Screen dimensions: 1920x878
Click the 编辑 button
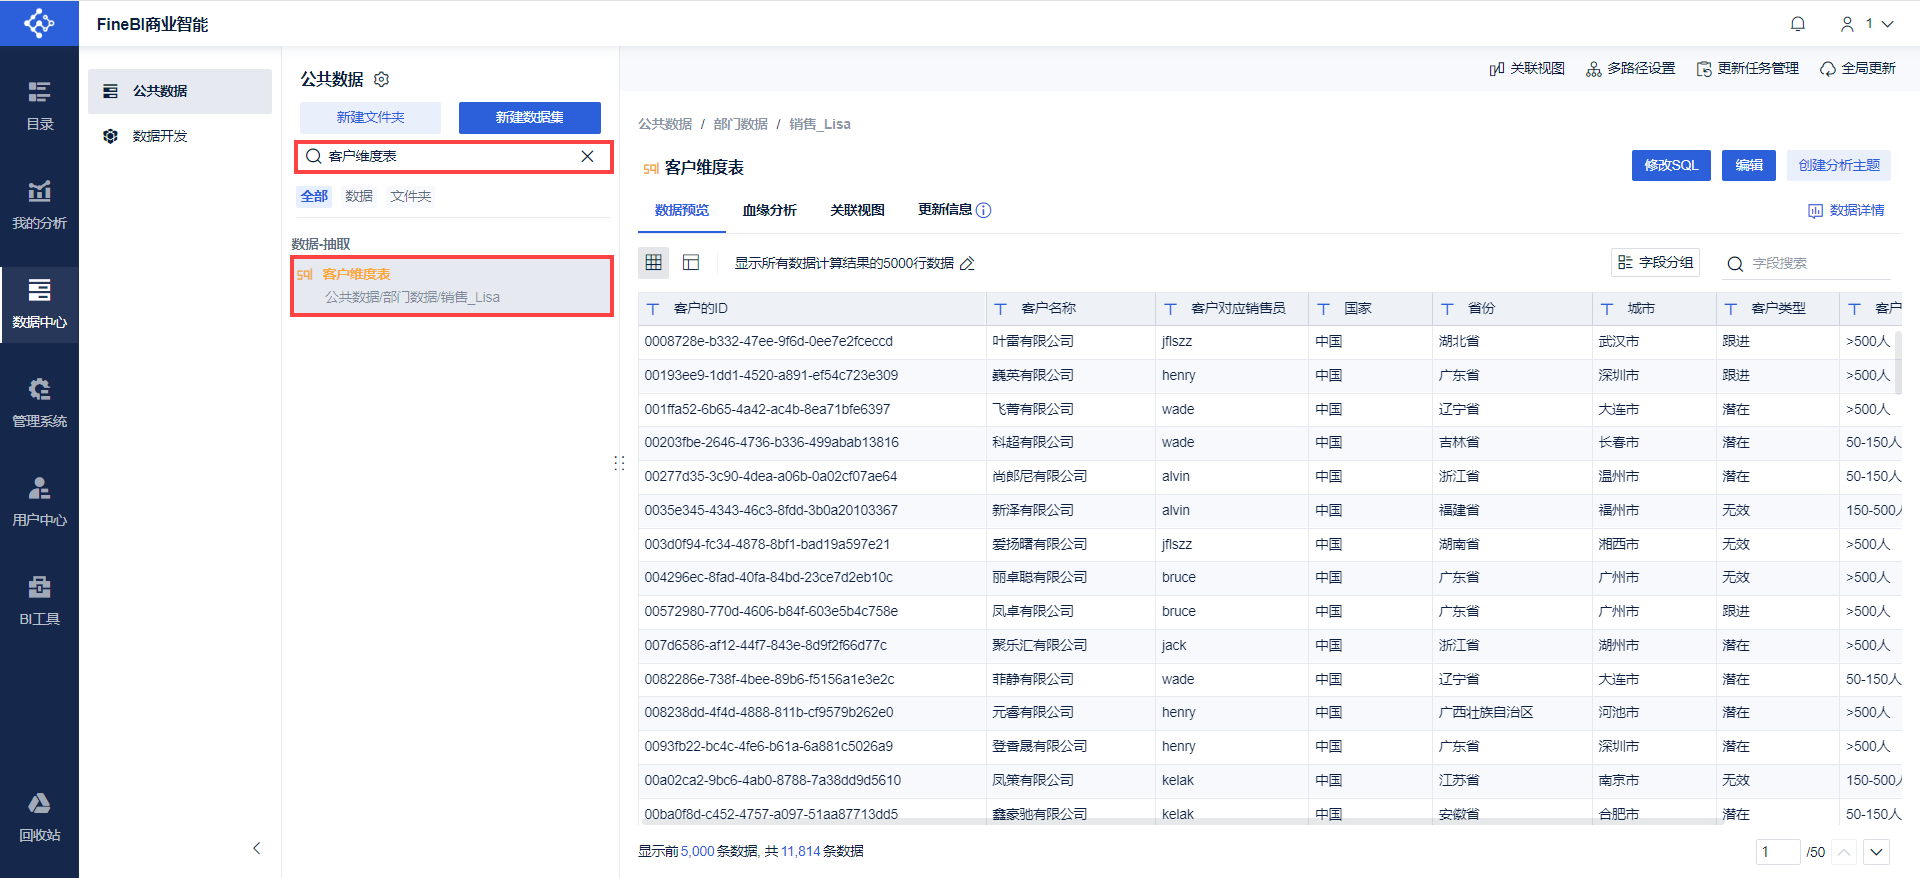pos(1749,165)
